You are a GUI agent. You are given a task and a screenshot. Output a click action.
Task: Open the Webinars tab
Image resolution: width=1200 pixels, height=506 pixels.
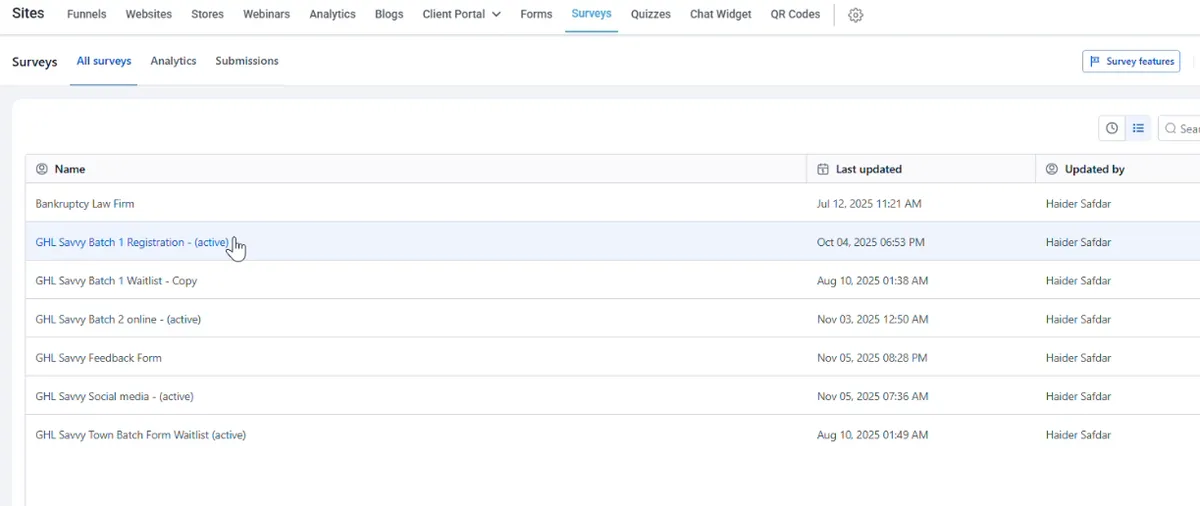[x=266, y=14]
